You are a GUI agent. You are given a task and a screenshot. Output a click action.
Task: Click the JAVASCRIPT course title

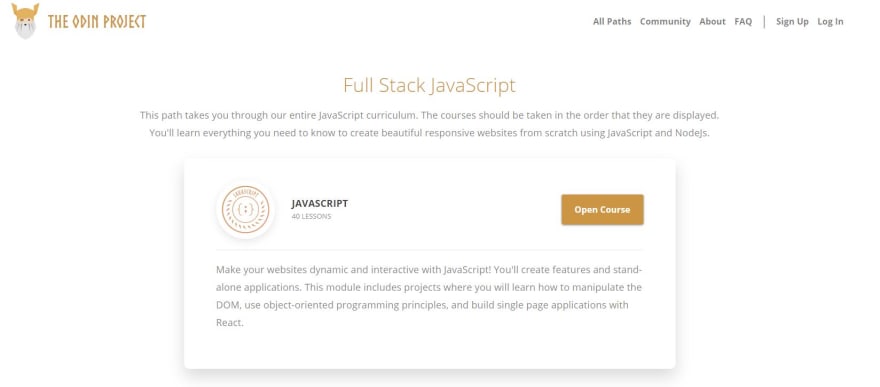320,204
